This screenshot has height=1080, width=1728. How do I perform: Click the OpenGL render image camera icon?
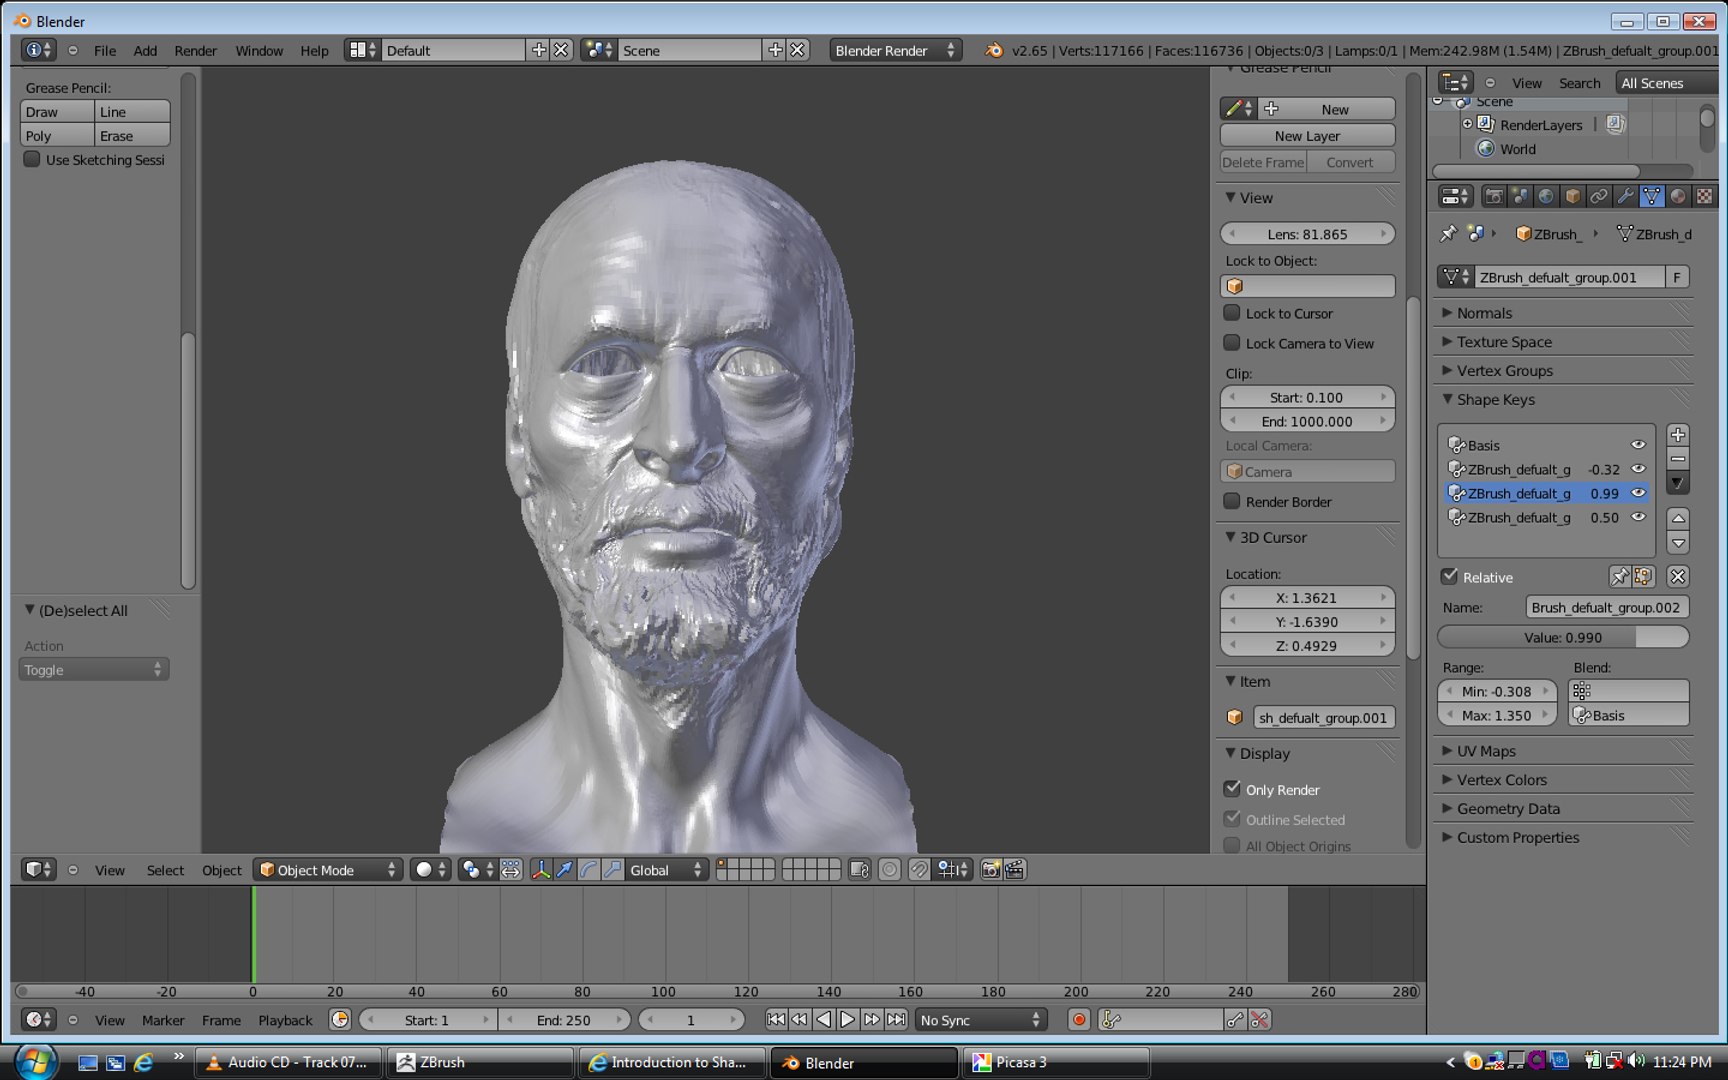coord(991,870)
